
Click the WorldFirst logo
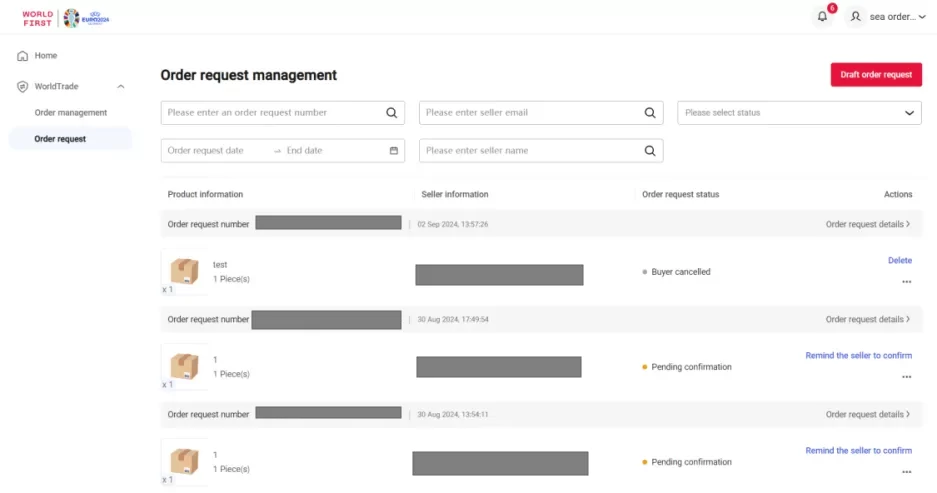[38, 17]
